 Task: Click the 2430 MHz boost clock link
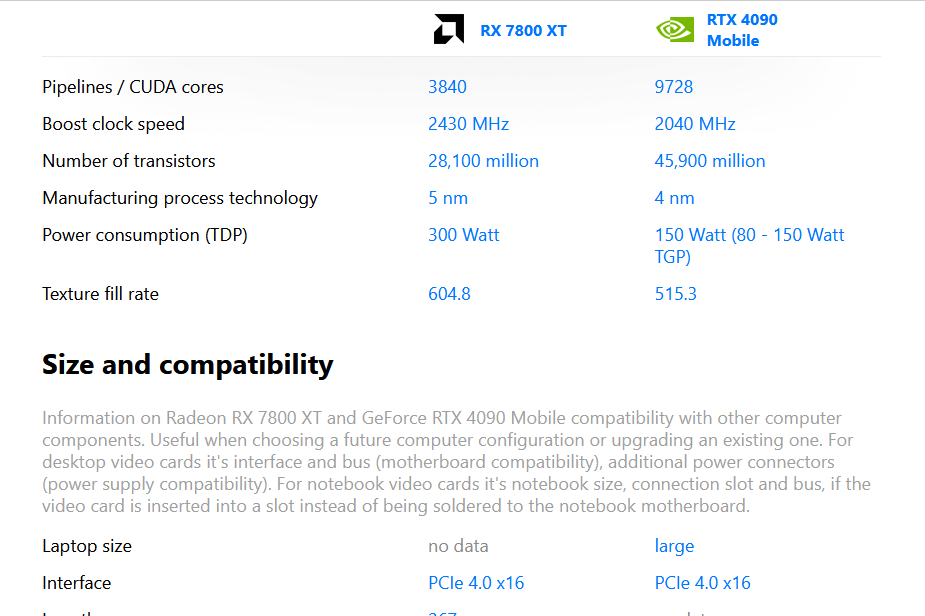[x=468, y=124]
